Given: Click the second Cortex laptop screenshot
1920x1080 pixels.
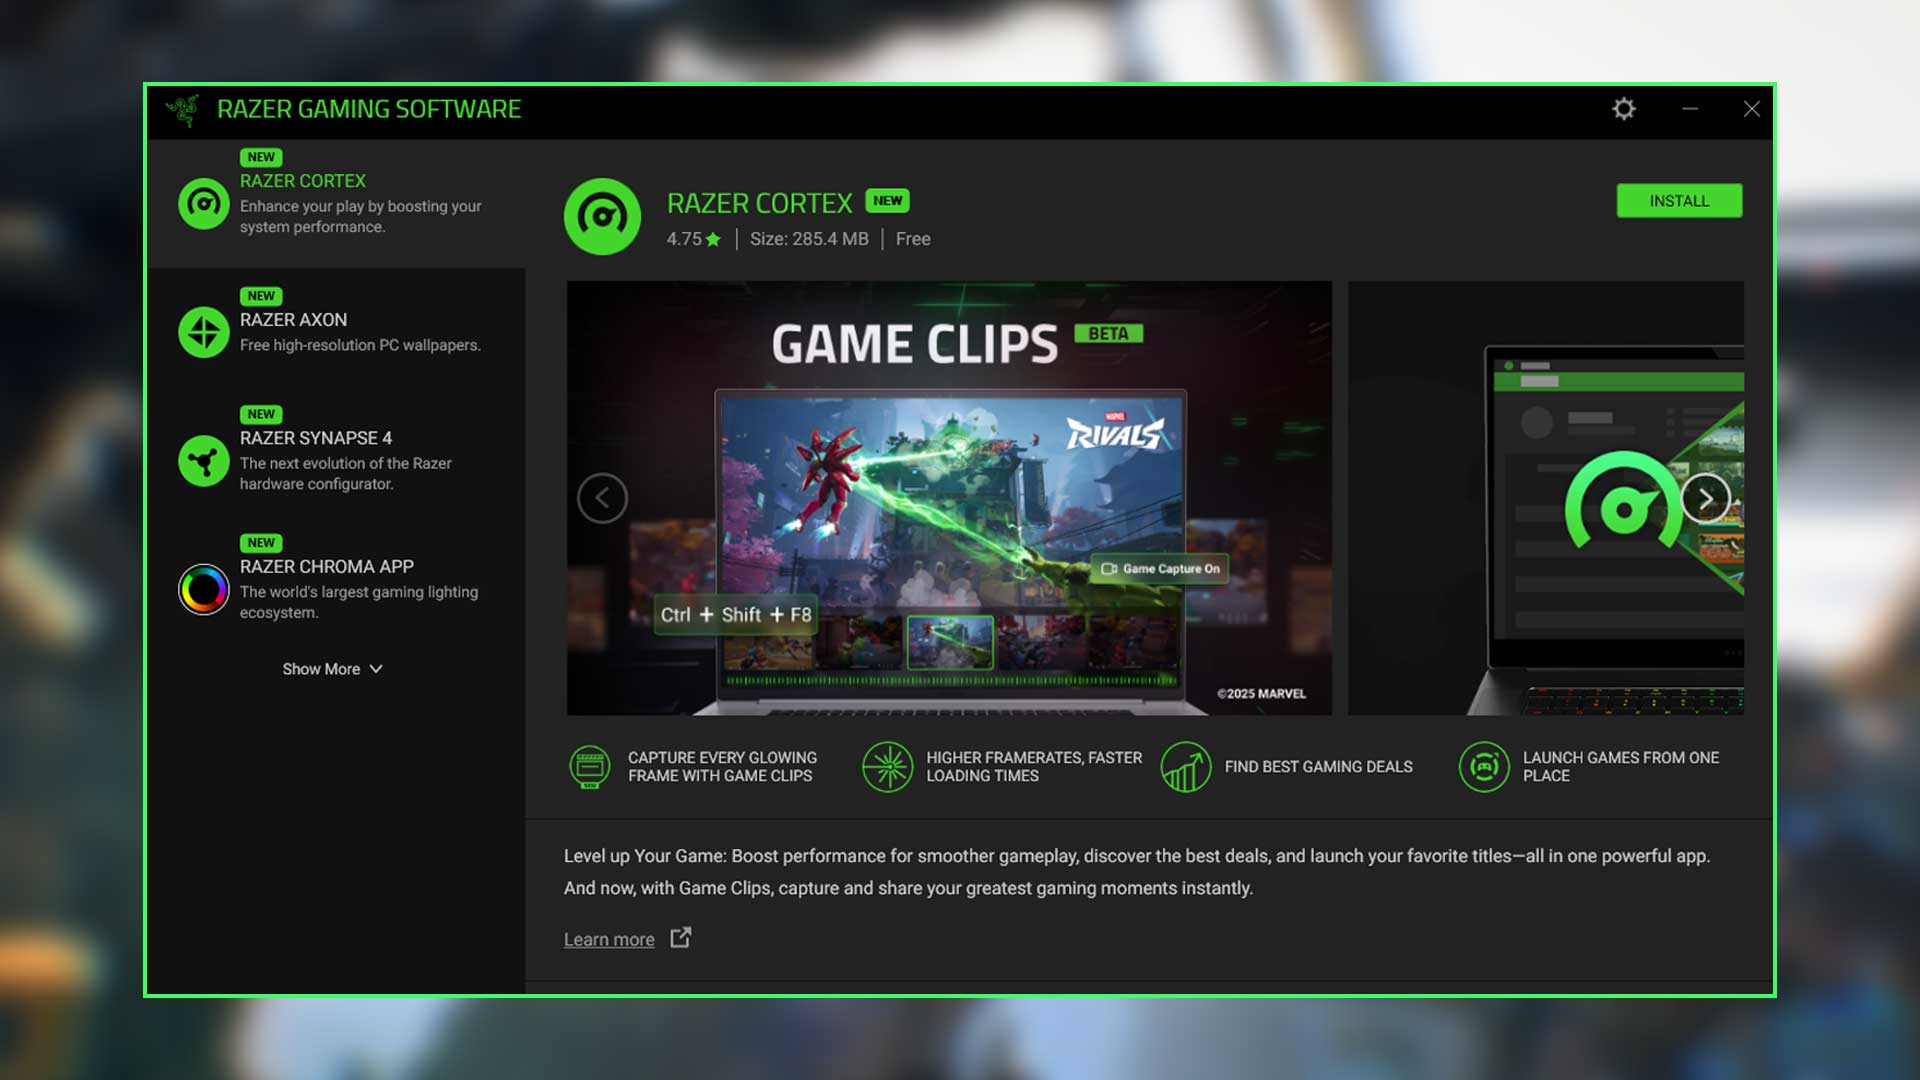Looking at the screenshot, I should (x=1546, y=498).
